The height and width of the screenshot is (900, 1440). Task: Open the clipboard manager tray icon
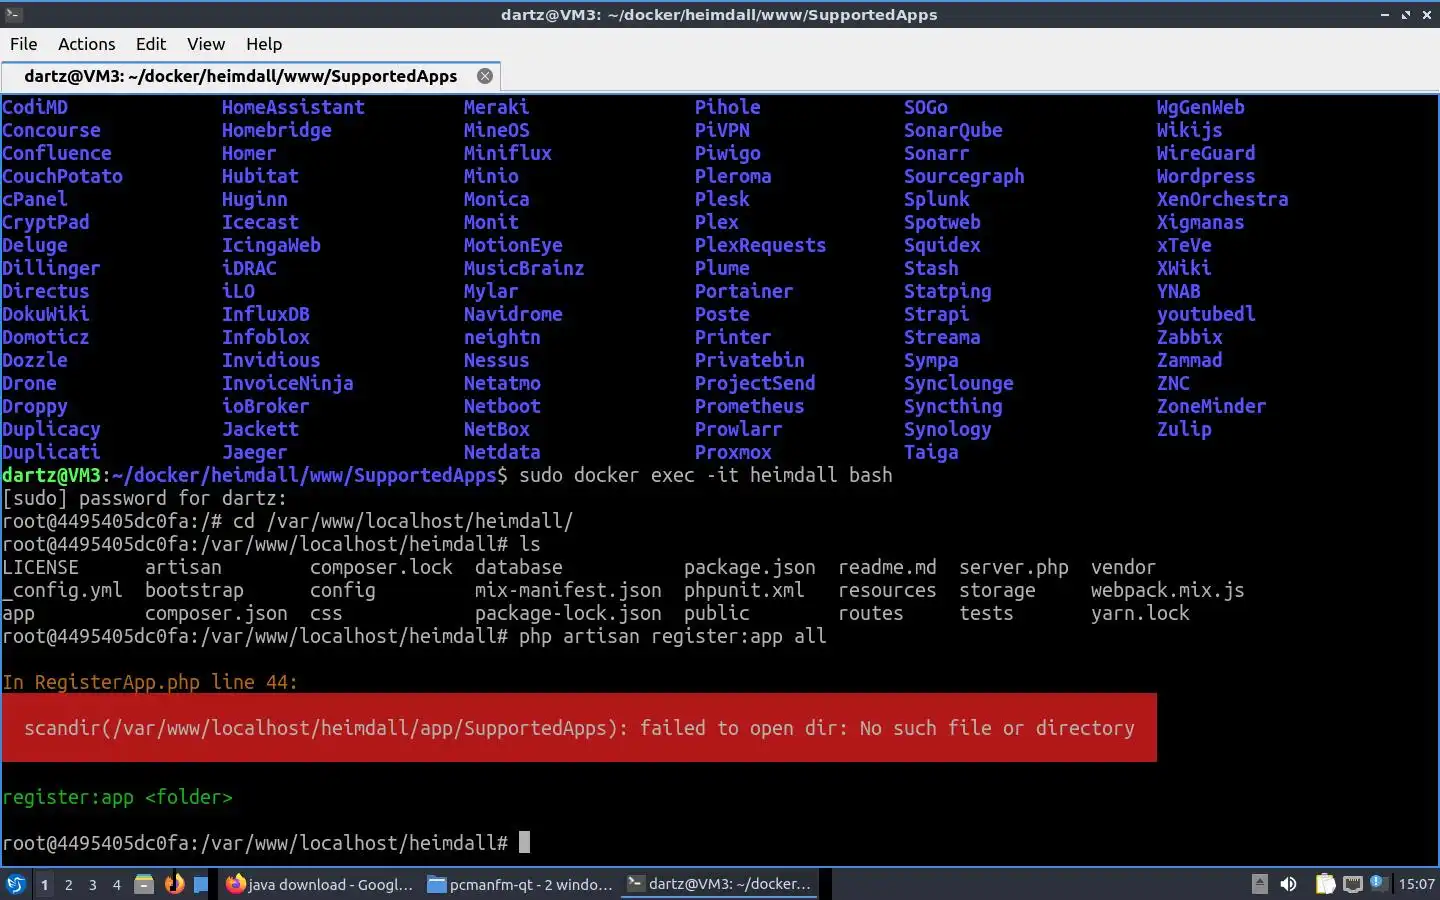[1325, 884]
